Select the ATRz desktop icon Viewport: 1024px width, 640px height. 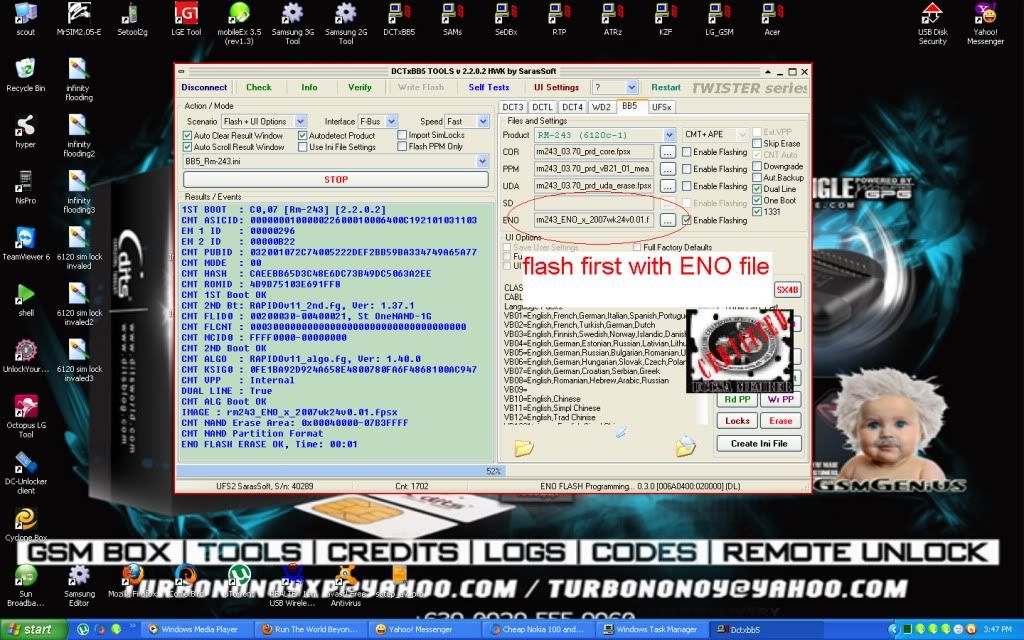613,18
